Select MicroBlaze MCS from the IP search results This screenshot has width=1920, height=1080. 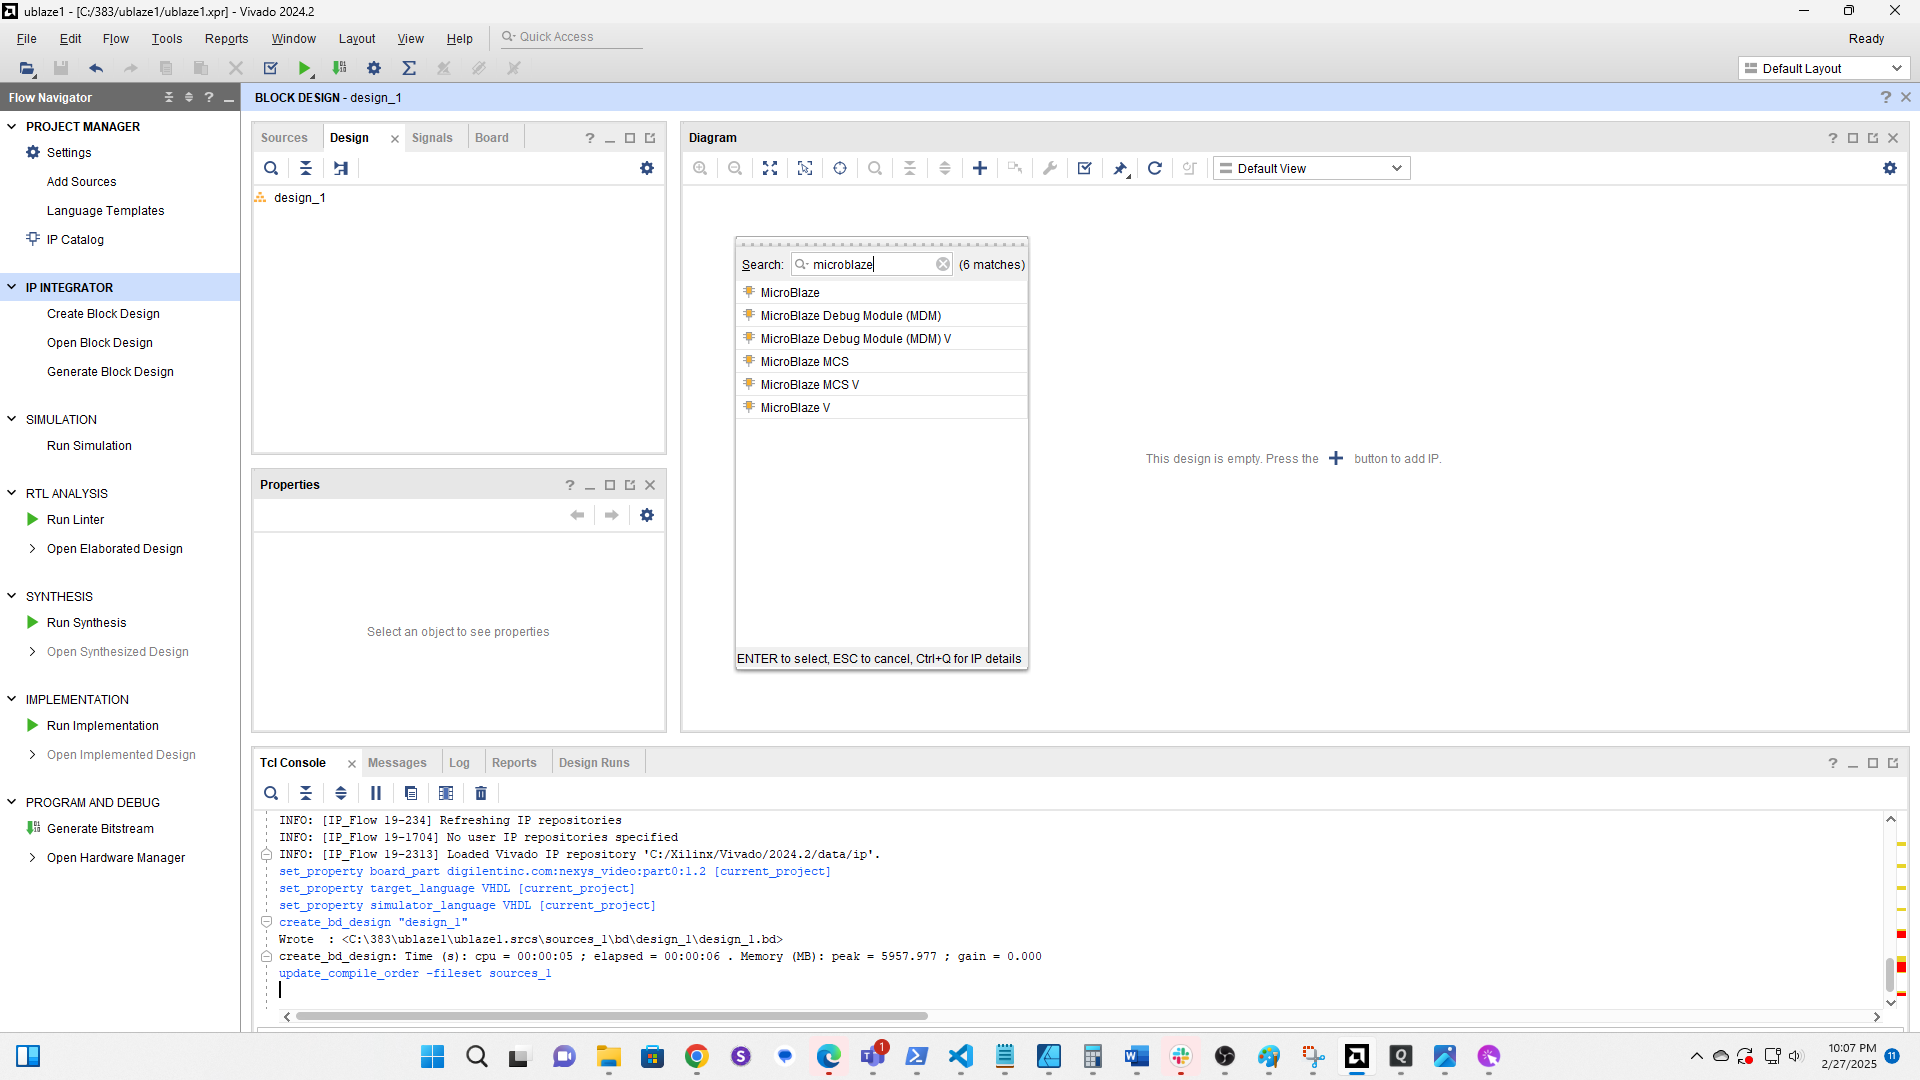point(805,361)
